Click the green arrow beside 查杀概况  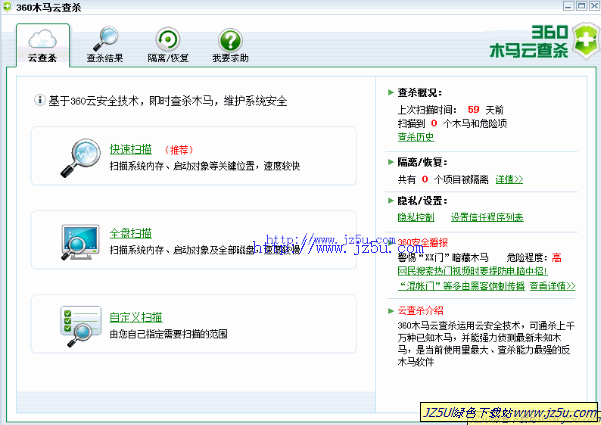[391, 92]
